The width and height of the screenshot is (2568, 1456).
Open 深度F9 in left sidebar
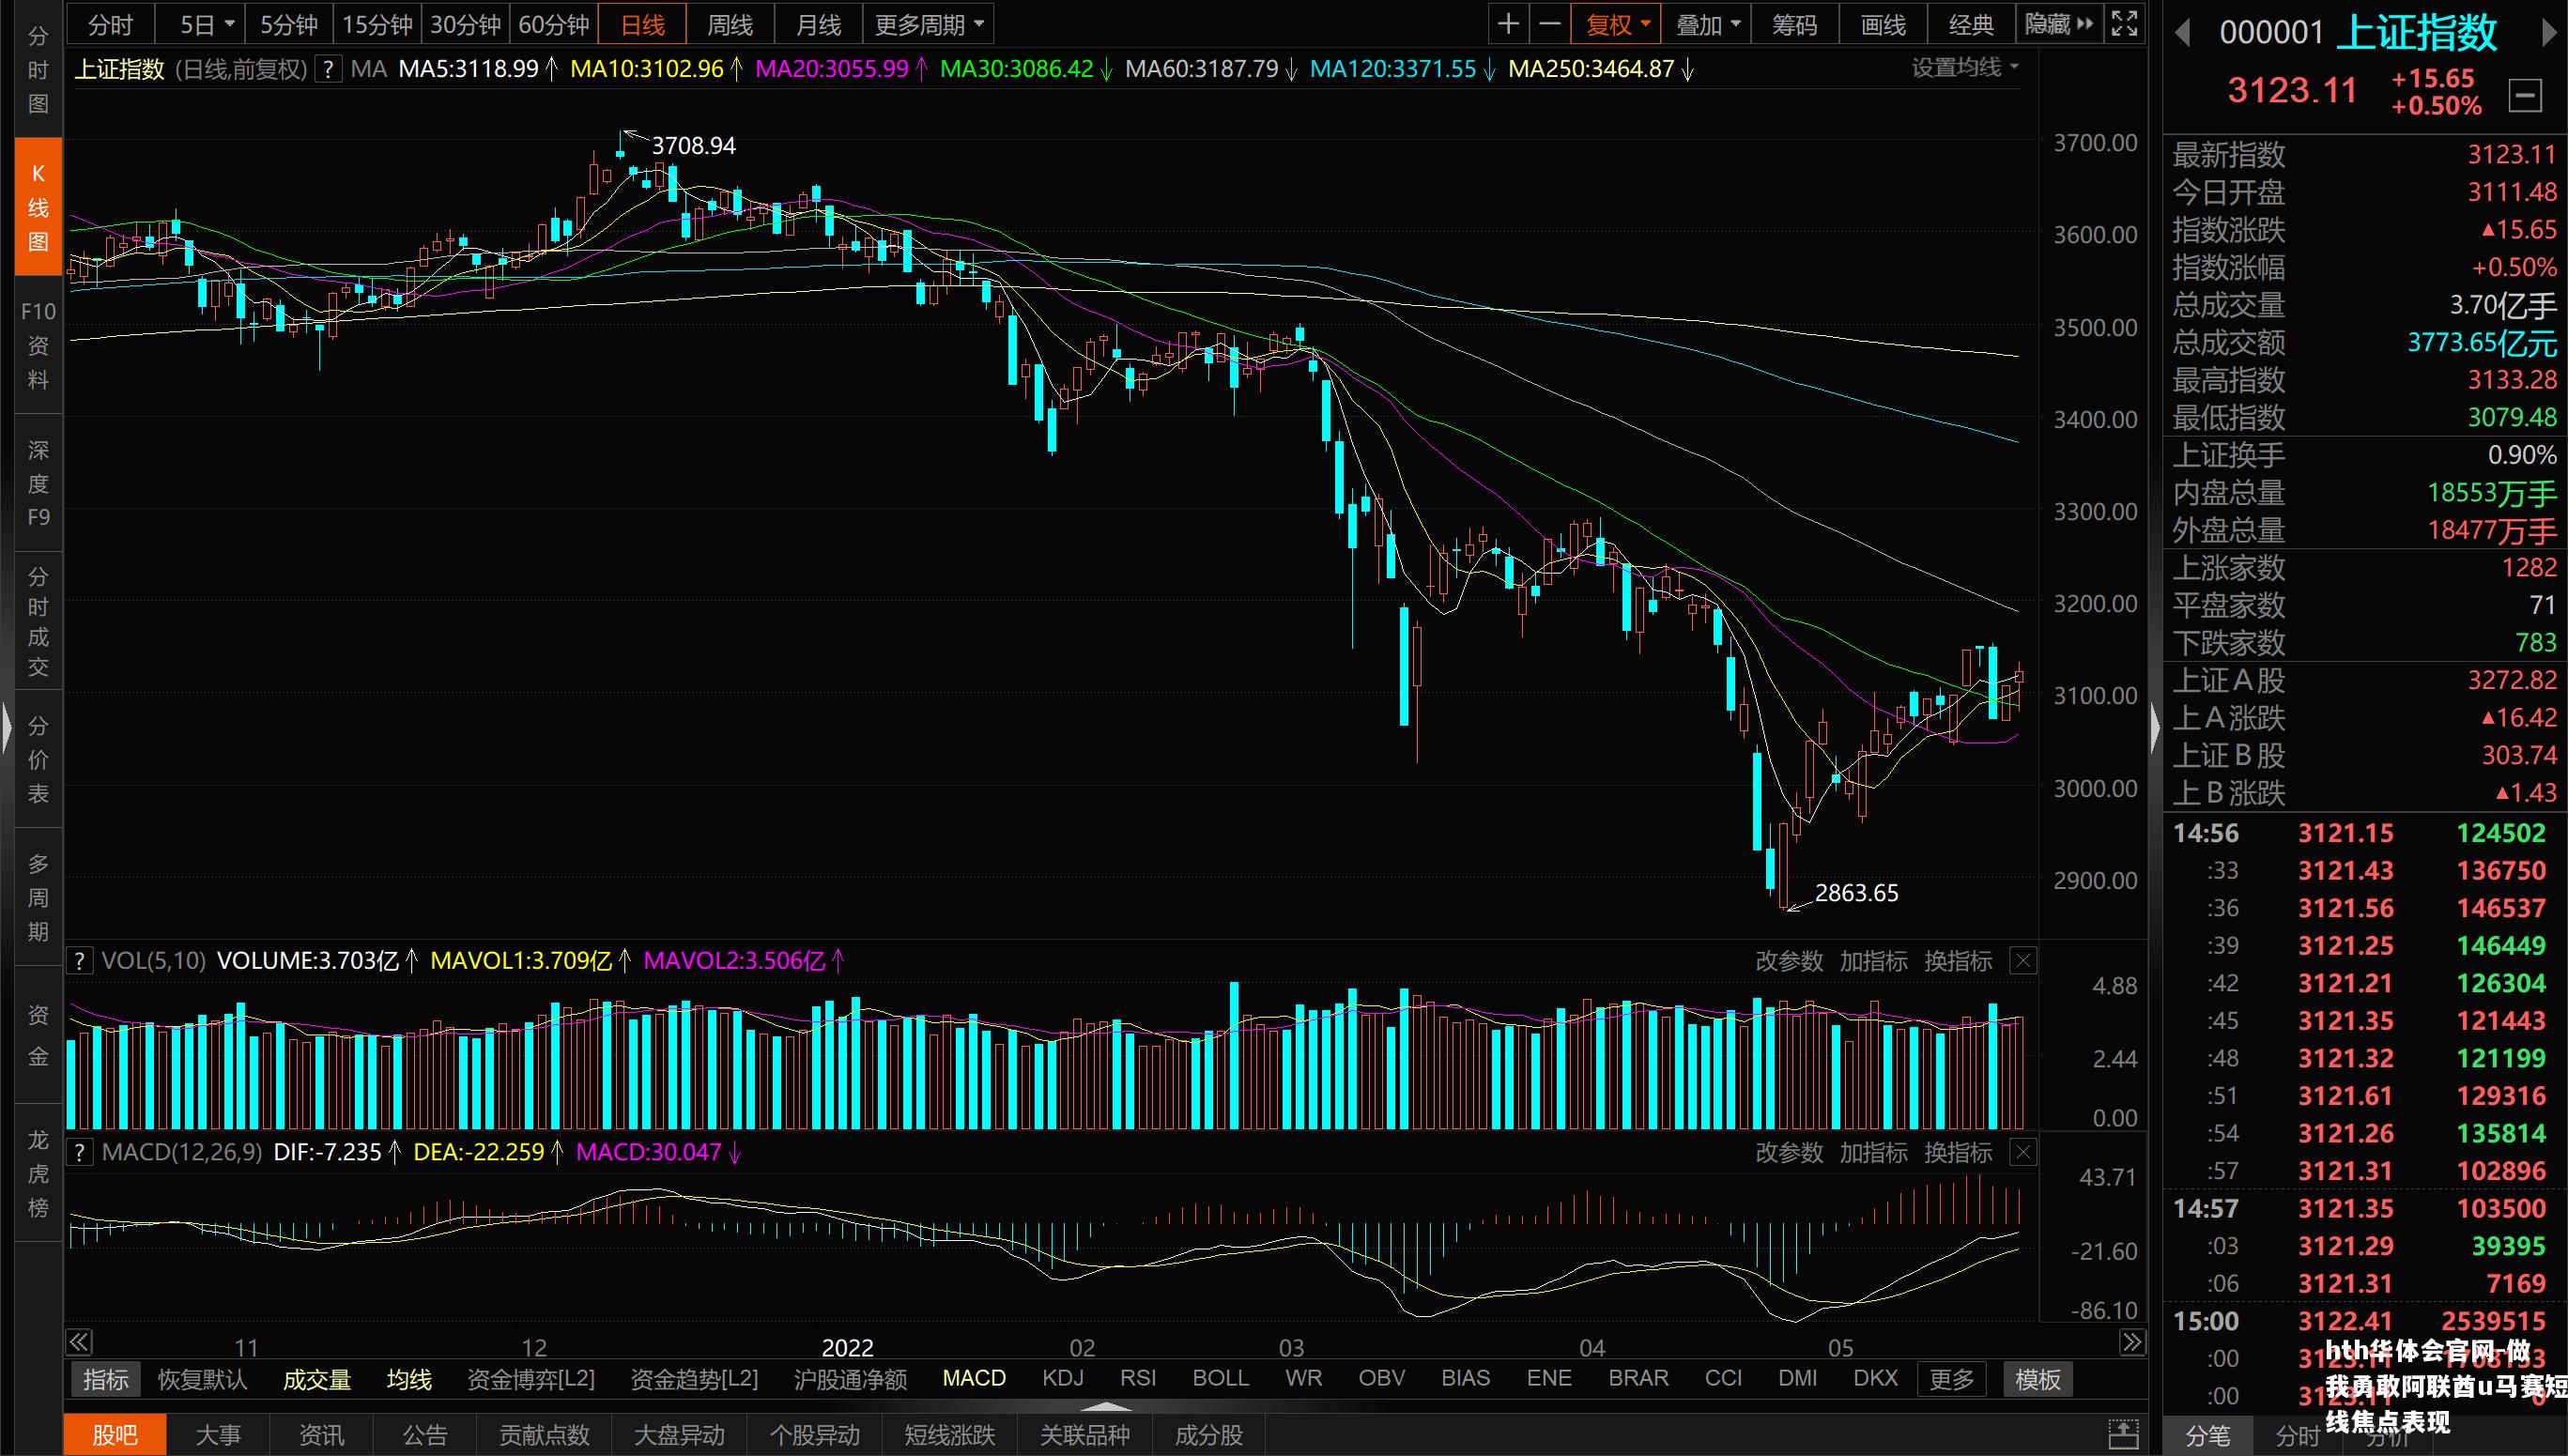pos(38,483)
